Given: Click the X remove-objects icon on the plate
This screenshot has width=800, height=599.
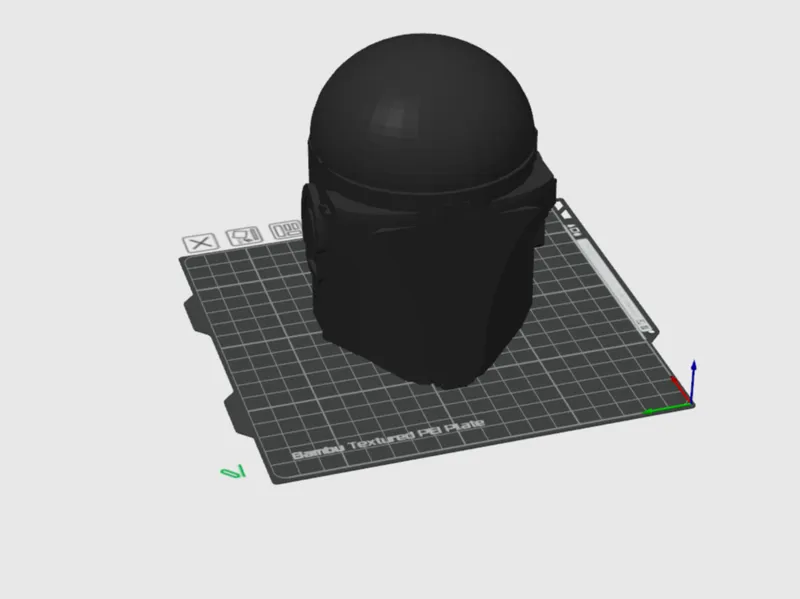Looking at the screenshot, I should coord(201,243).
